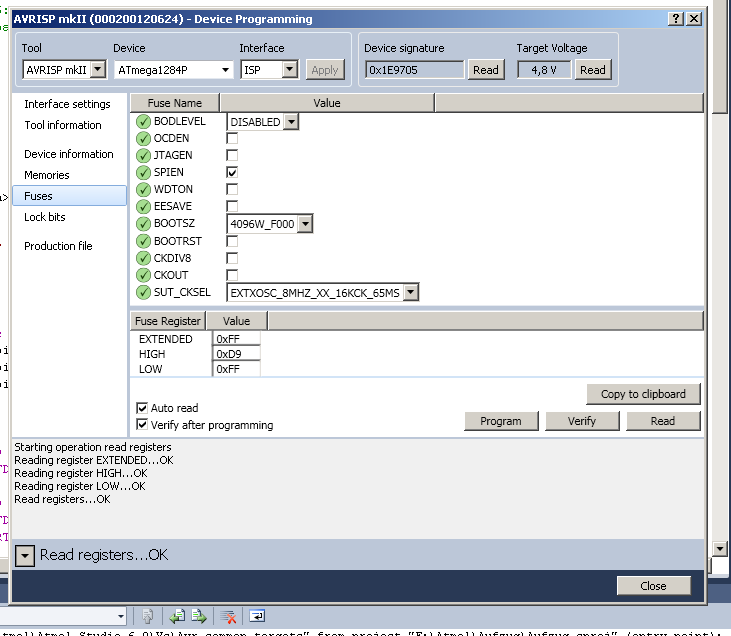Enable the BOOTRST fuse checkbox
Screen dimensions: 731x636
pos(232,241)
